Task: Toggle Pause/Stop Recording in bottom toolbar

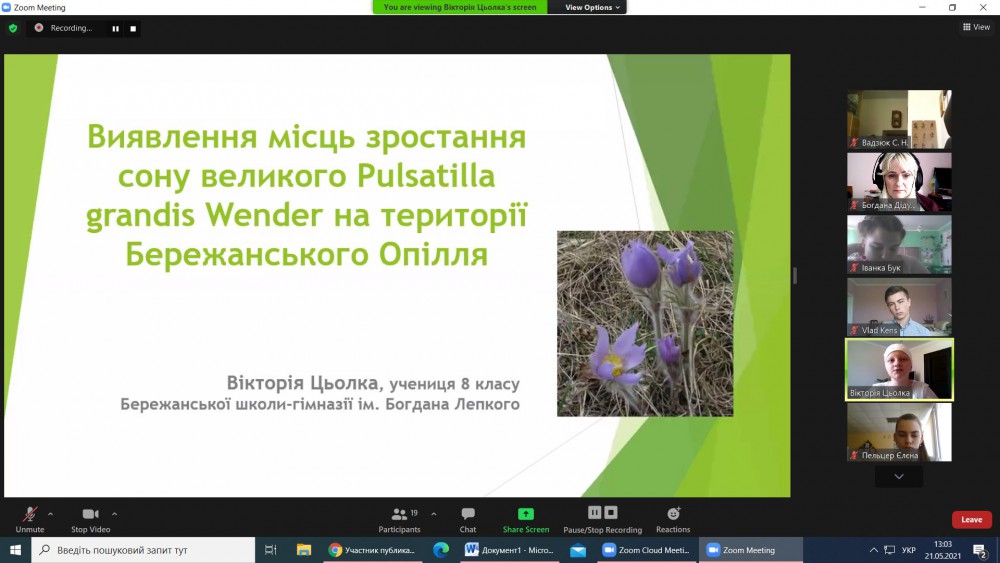Action: point(602,515)
